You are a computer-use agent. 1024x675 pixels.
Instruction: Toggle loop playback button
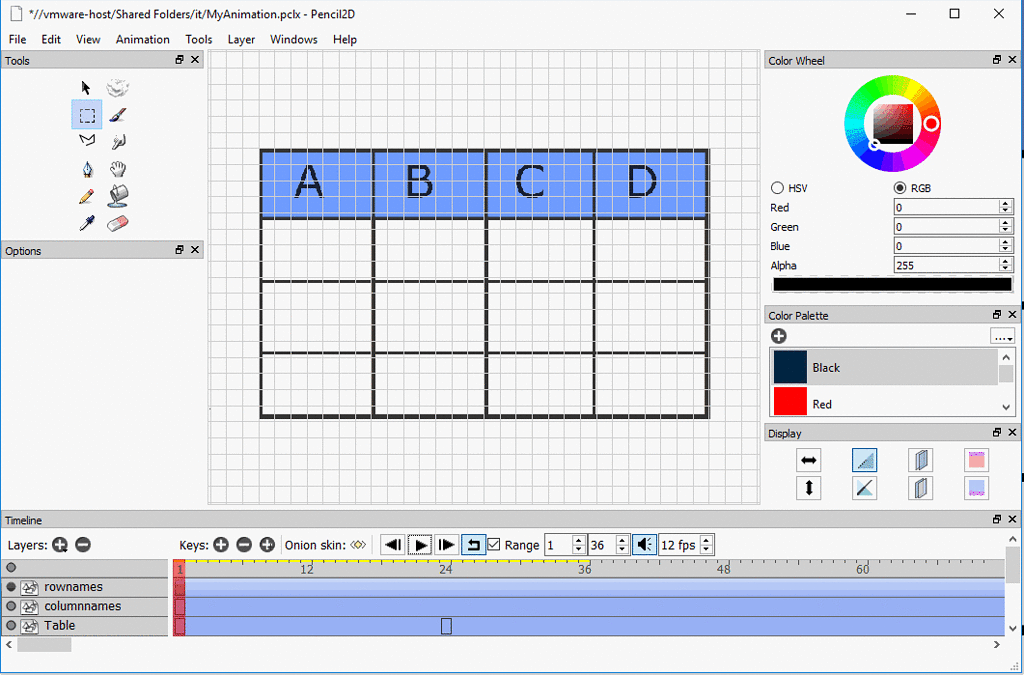[473, 544]
